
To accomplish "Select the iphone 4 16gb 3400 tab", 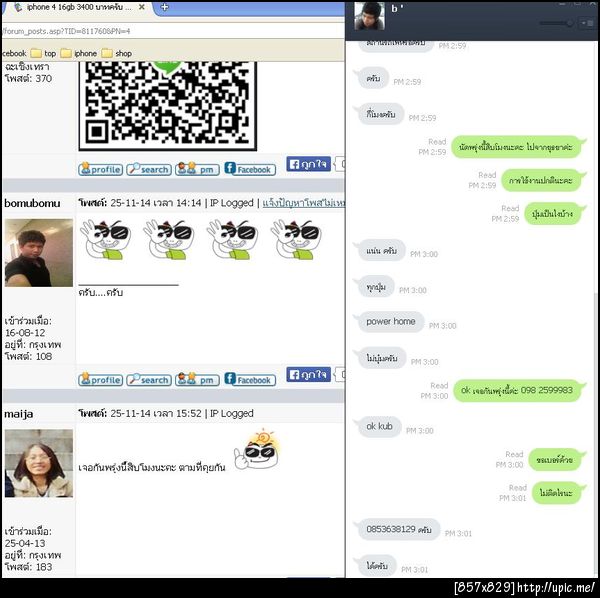I will coord(78,7).
